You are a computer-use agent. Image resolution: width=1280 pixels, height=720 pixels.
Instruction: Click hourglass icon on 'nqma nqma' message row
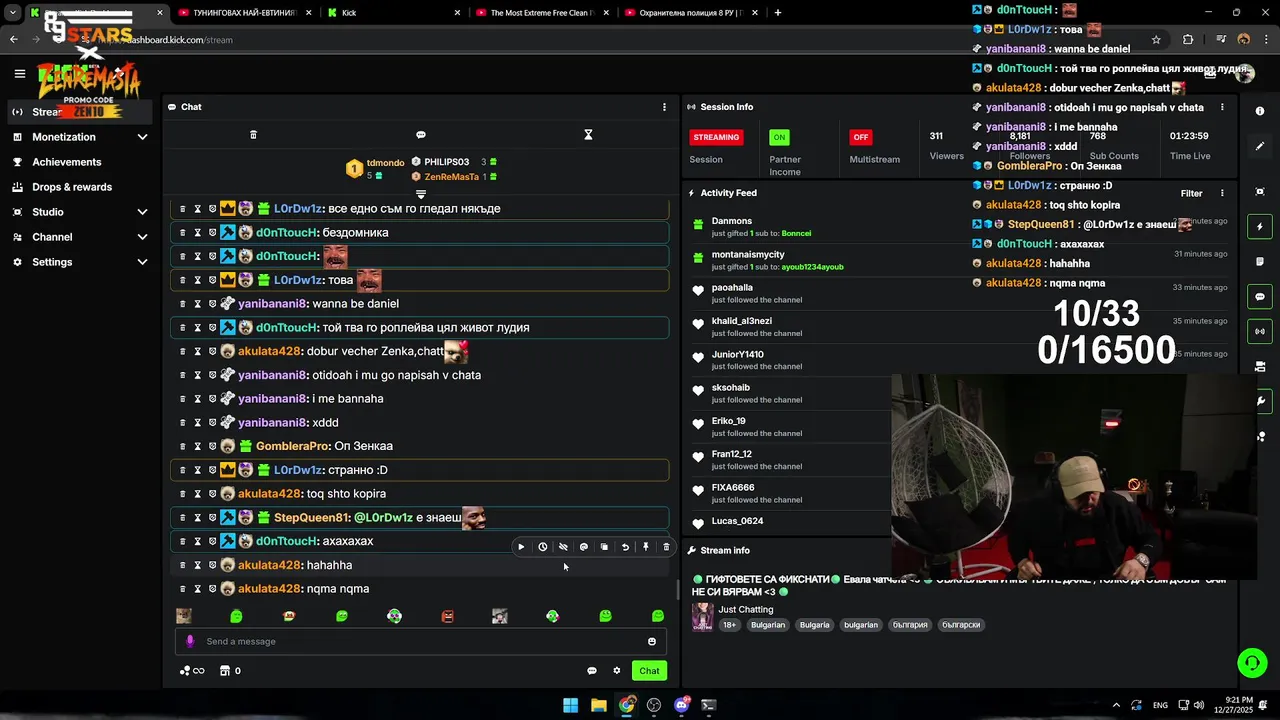click(x=197, y=589)
